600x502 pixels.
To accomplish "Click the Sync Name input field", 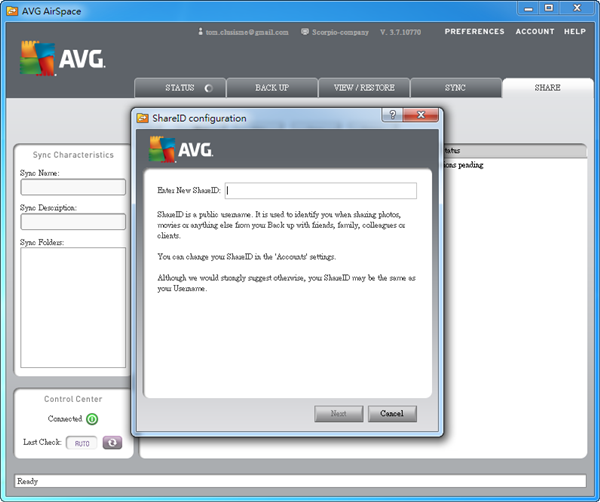I will tap(73, 187).
